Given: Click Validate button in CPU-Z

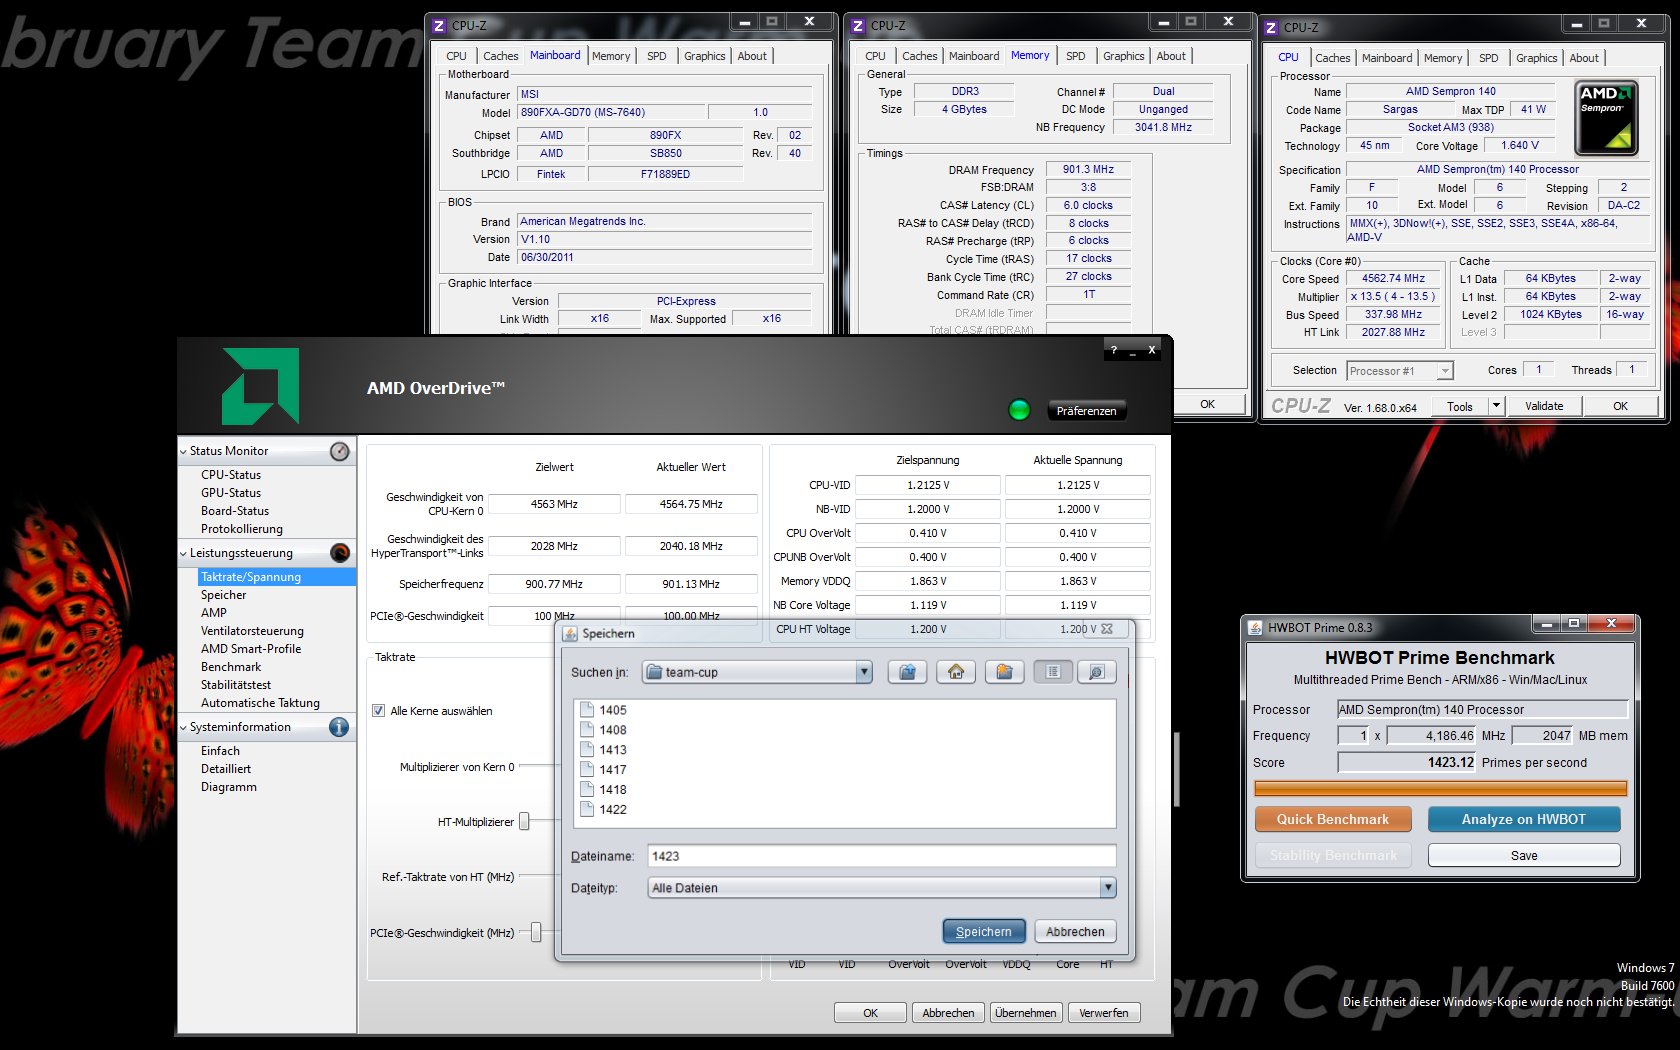Looking at the screenshot, I should (1544, 406).
